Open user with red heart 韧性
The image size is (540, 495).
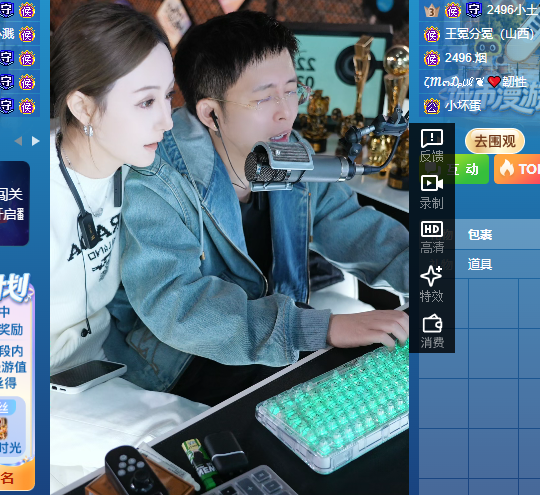(475, 82)
